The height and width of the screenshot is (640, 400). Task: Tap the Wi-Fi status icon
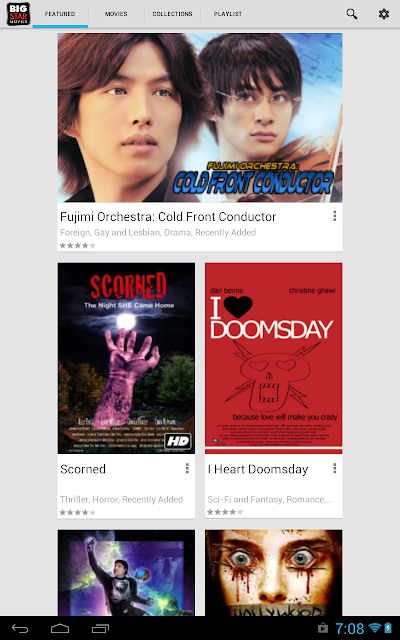pos(374,628)
